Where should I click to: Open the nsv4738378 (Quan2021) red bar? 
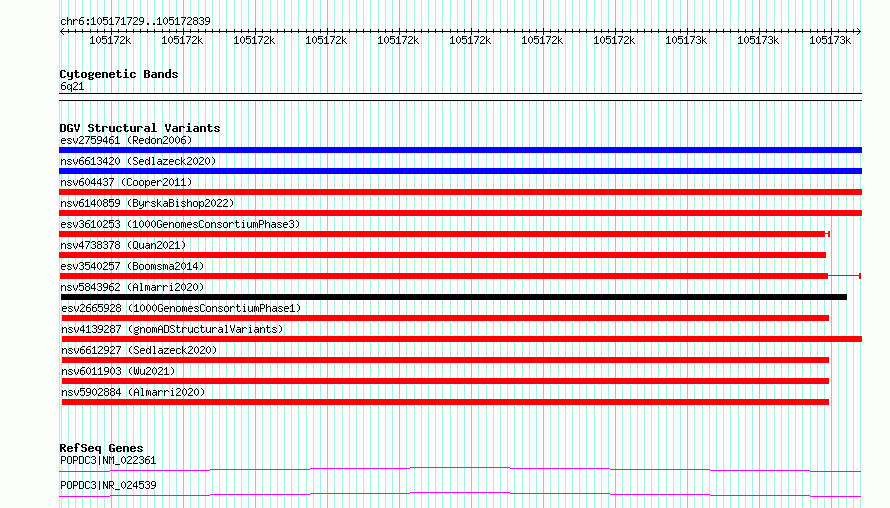pos(443,255)
